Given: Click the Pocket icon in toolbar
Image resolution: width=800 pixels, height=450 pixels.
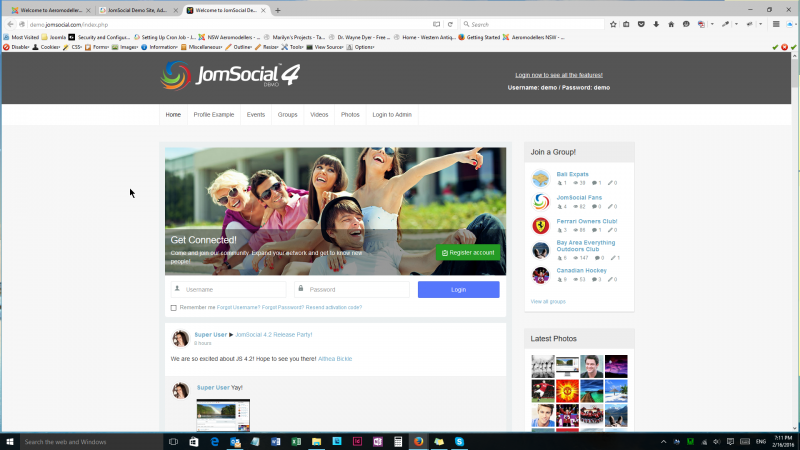Looking at the screenshot, I should [x=641, y=24].
